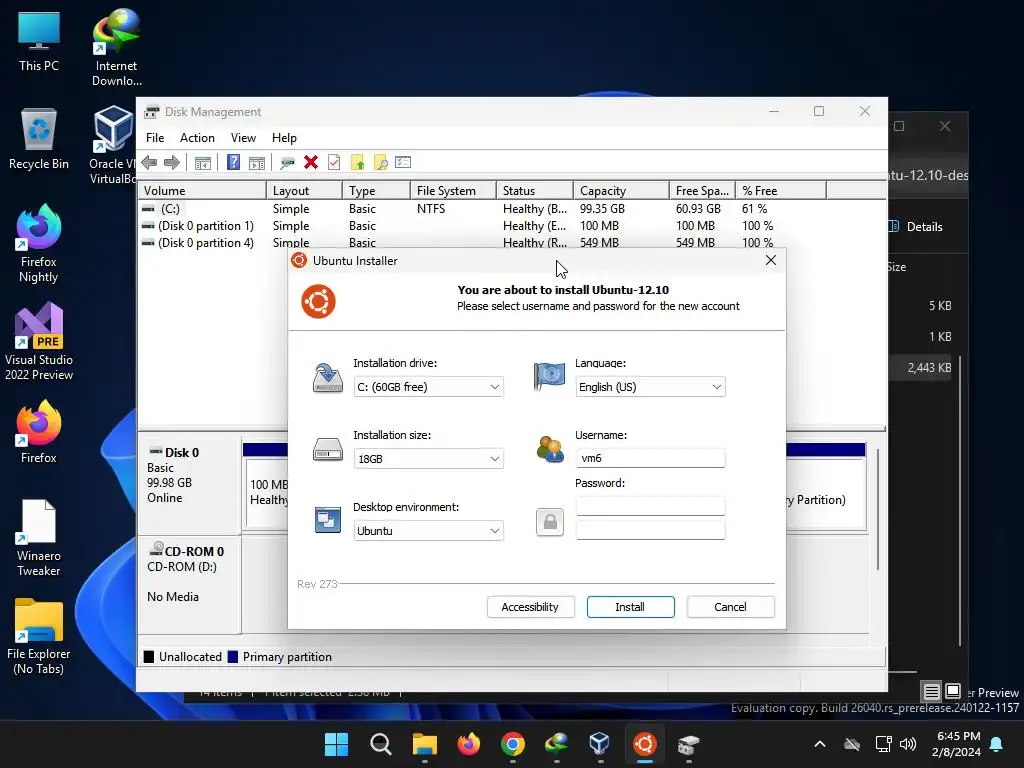Sort by % Free column header
Viewport: 1024px width, 768px height.
coord(780,191)
